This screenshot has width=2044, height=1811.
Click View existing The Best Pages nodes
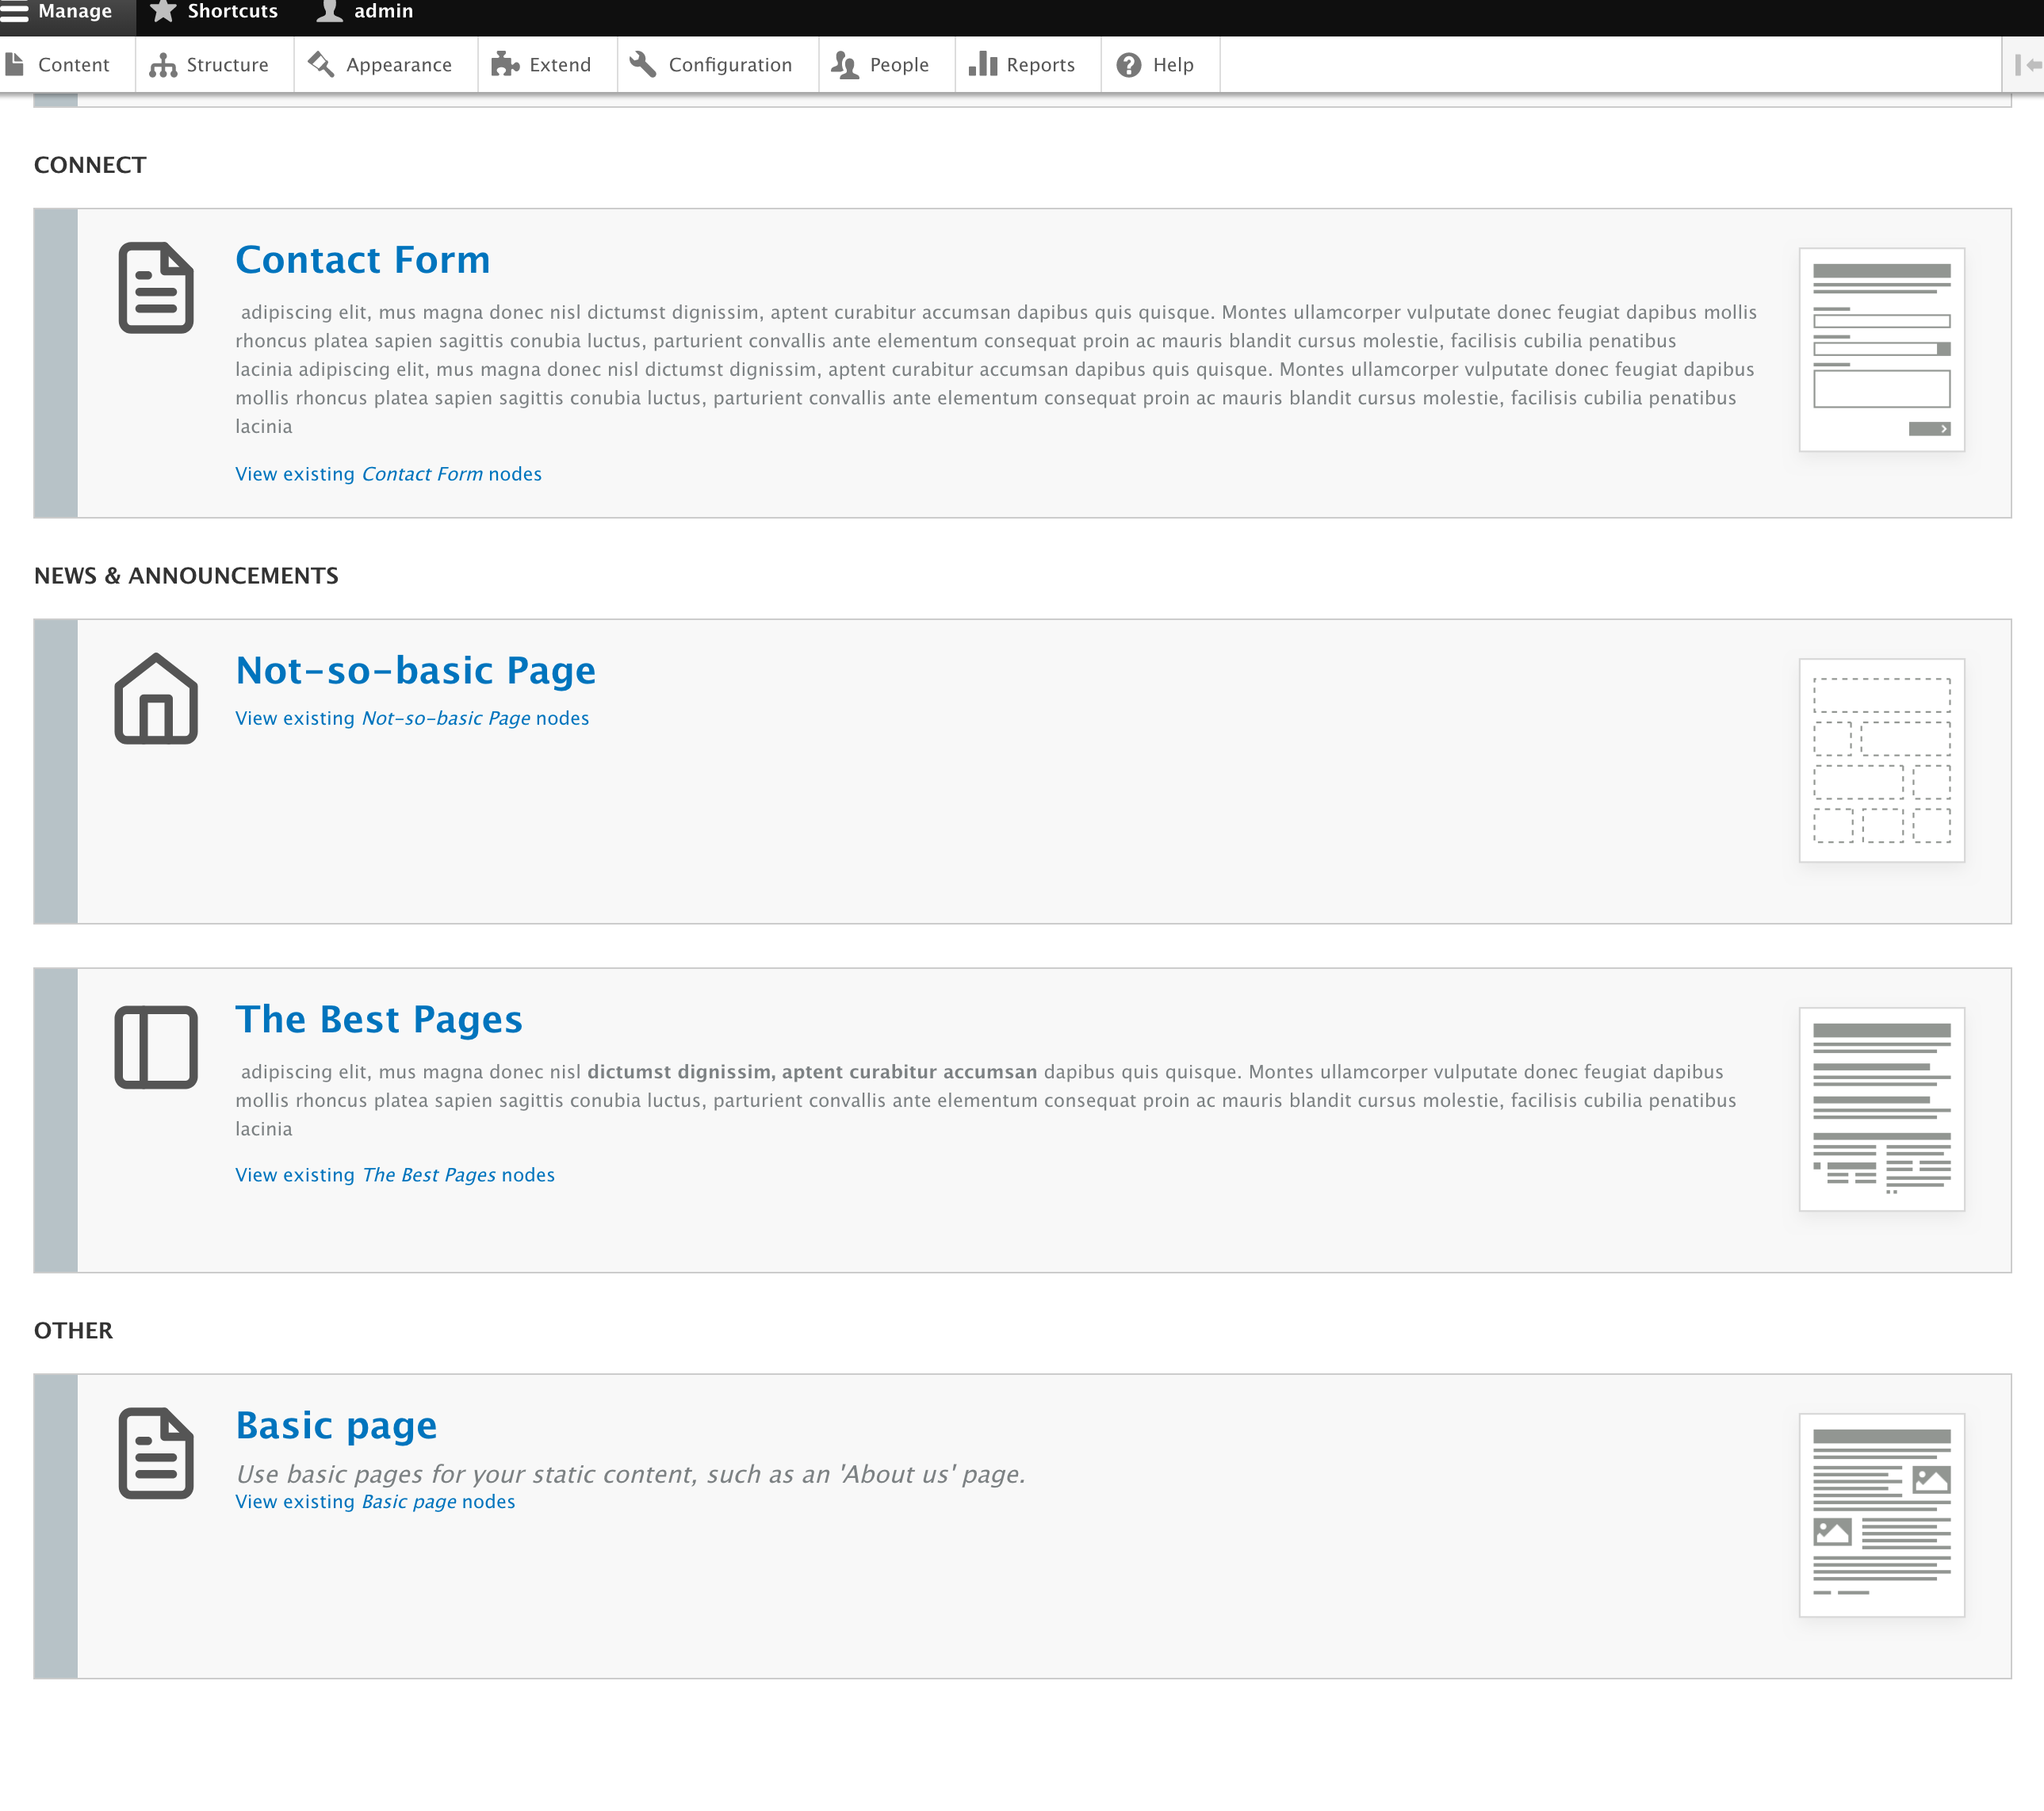(x=395, y=1175)
